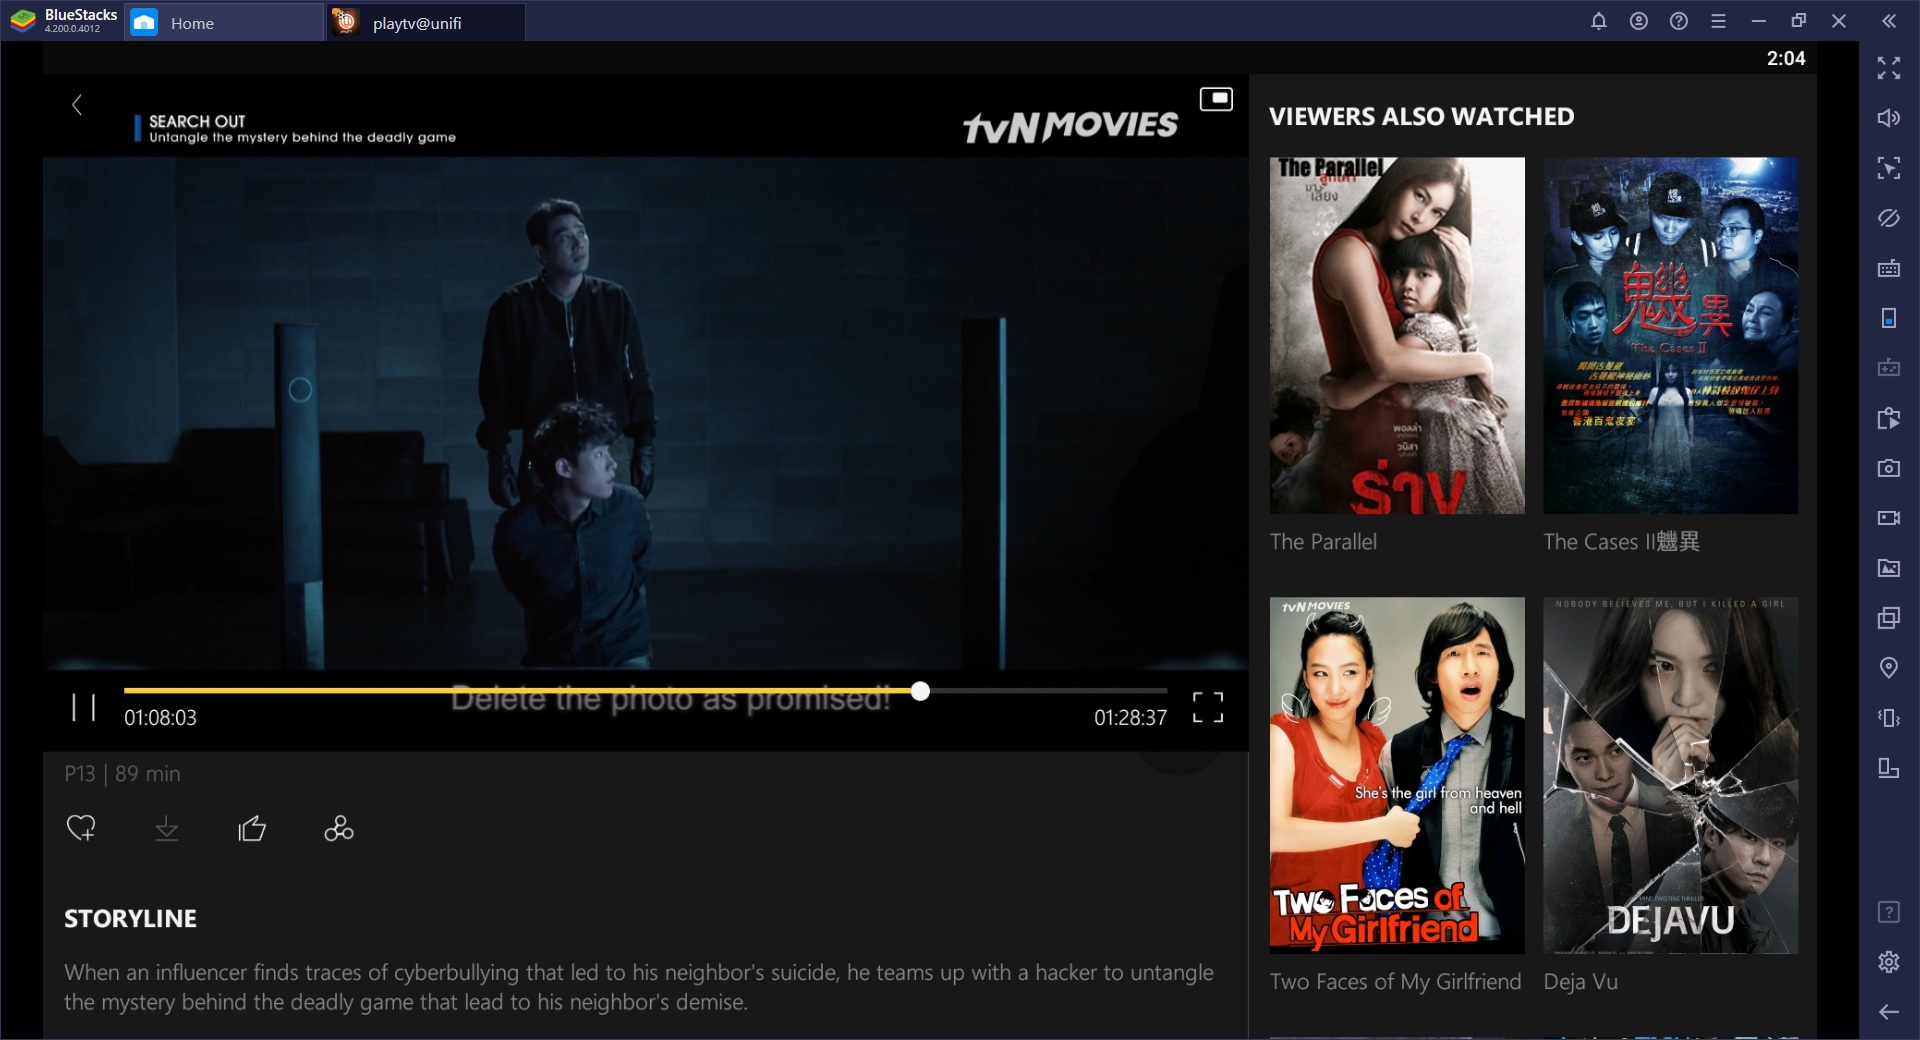Open BlueStacks help question mark
Image resolution: width=1920 pixels, height=1040 pixels.
[1679, 21]
